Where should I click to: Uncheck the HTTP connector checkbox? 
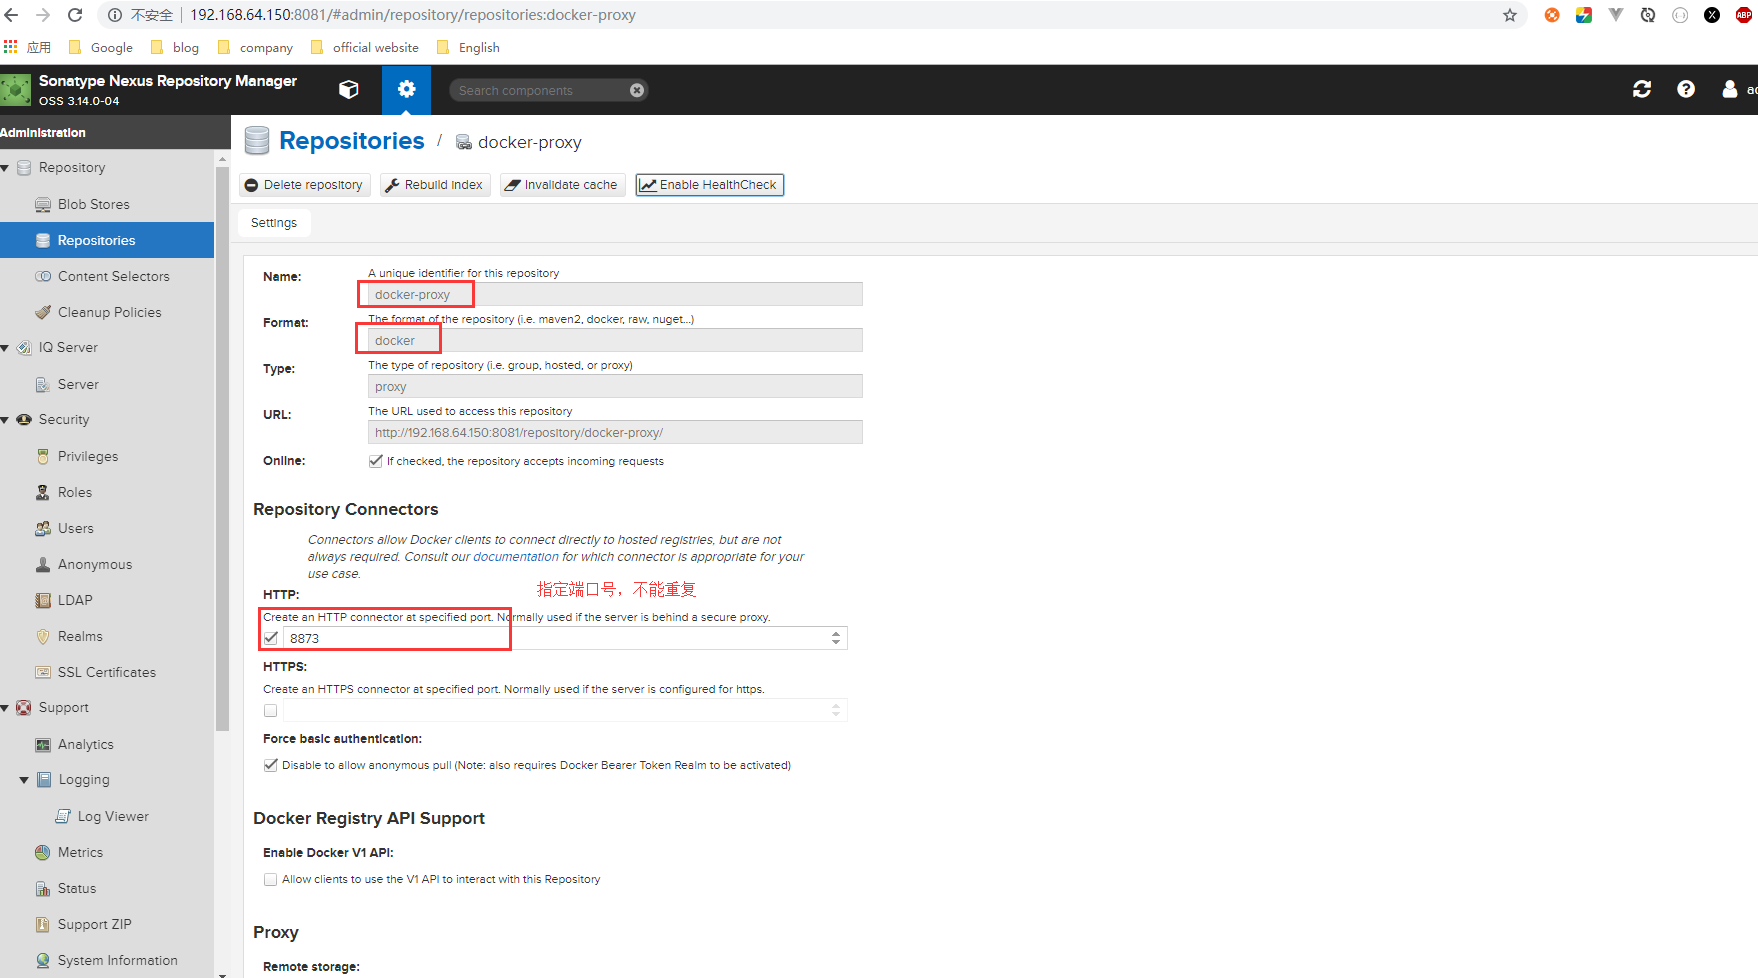pyautogui.click(x=271, y=638)
